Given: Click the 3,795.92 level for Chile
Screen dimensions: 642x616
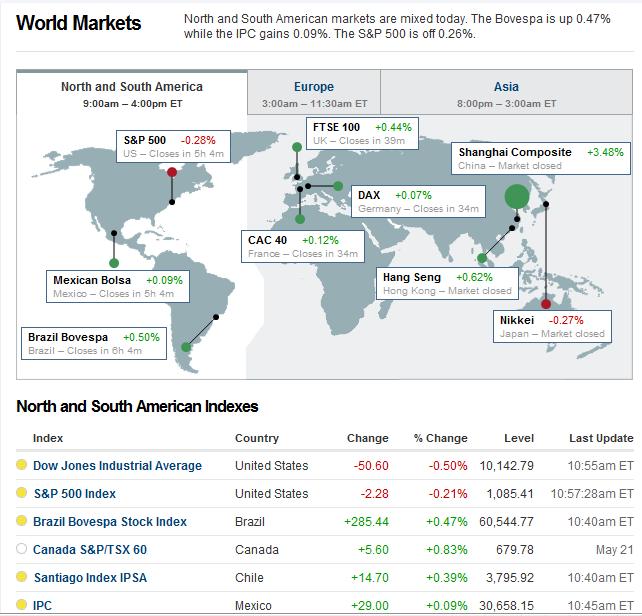Looking at the screenshot, I should (x=510, y=578).
